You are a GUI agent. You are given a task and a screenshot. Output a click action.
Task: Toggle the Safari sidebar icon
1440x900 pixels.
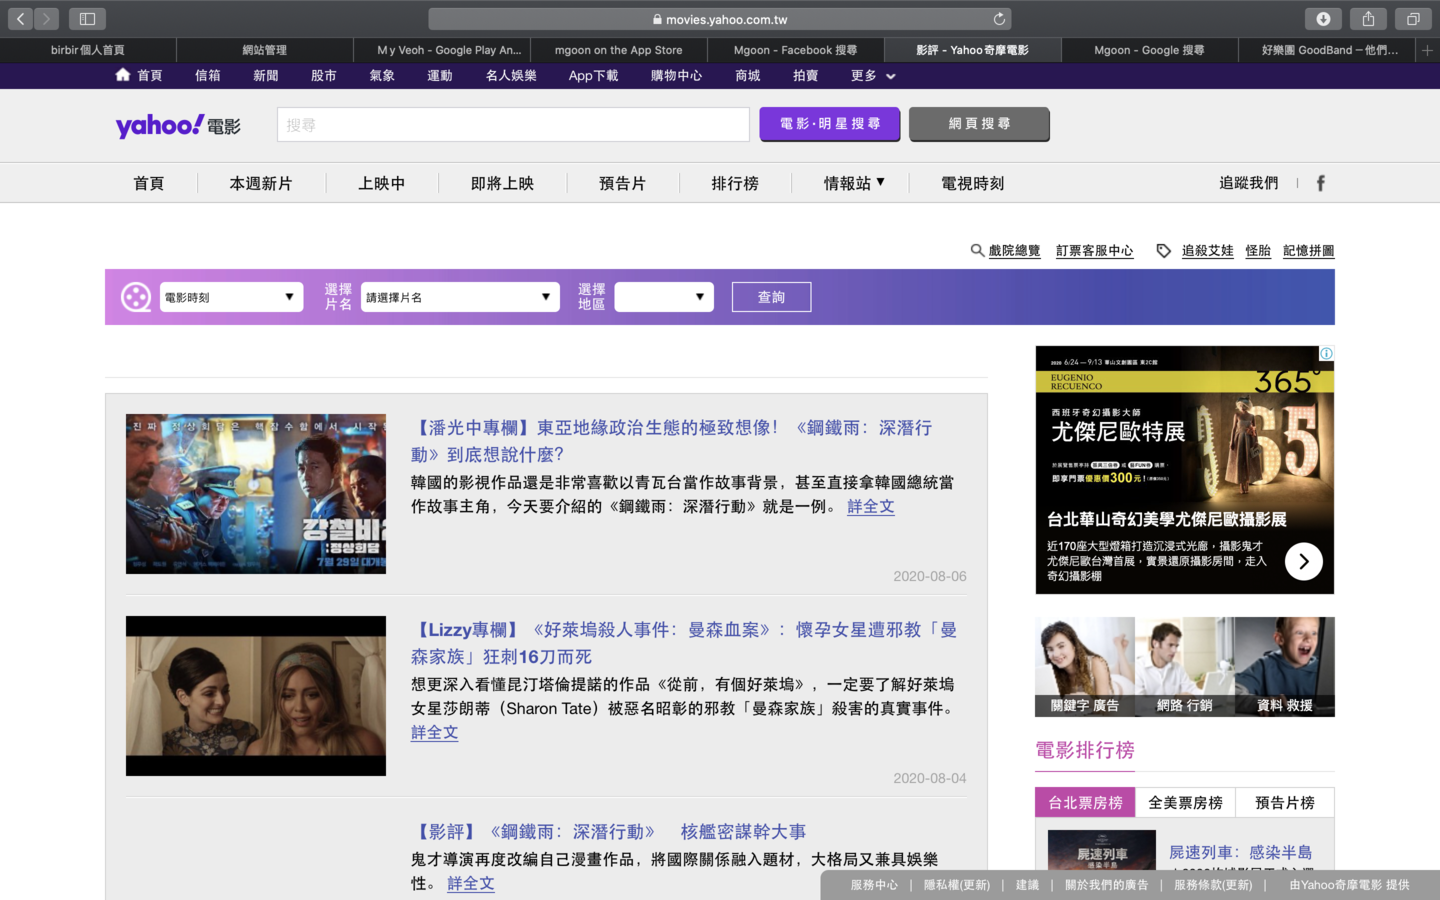pyautogui.click(x=87, y=19)
